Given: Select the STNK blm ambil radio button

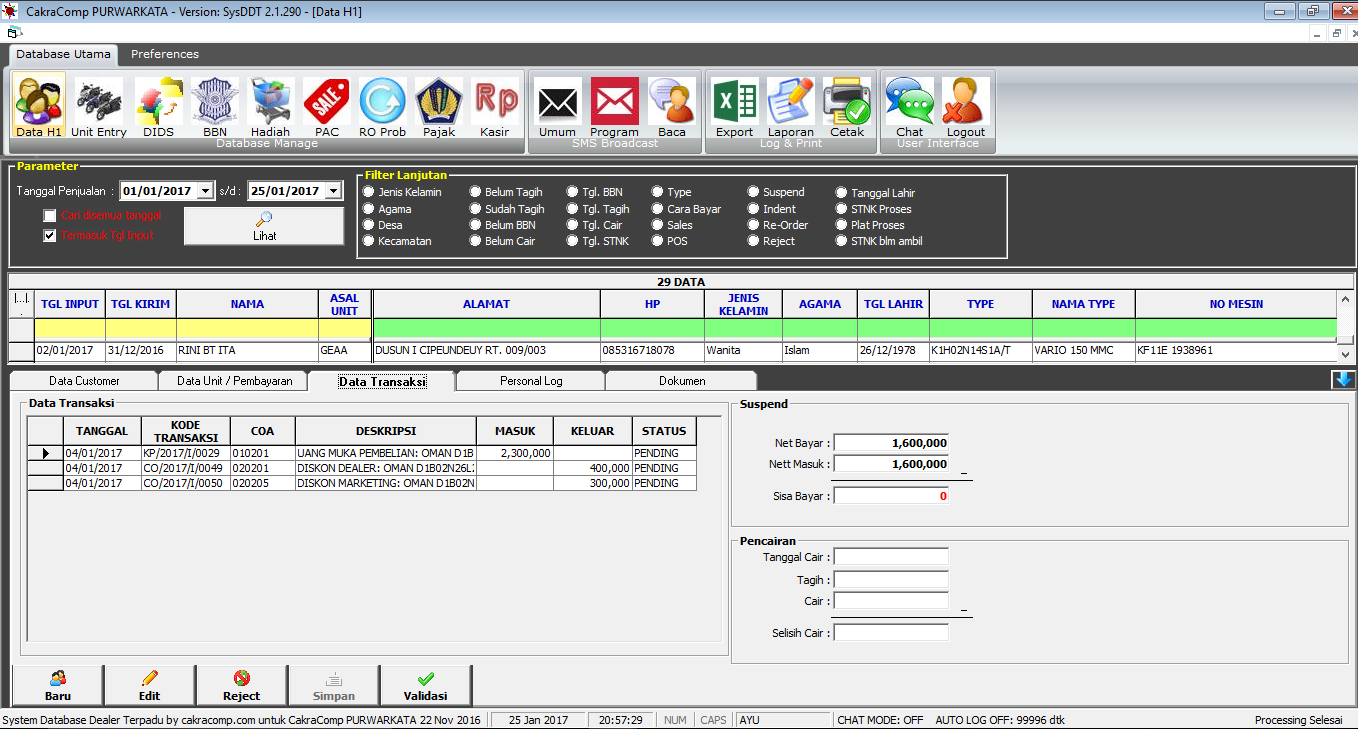Looking at the screenshot, I should tap(842, 241).
